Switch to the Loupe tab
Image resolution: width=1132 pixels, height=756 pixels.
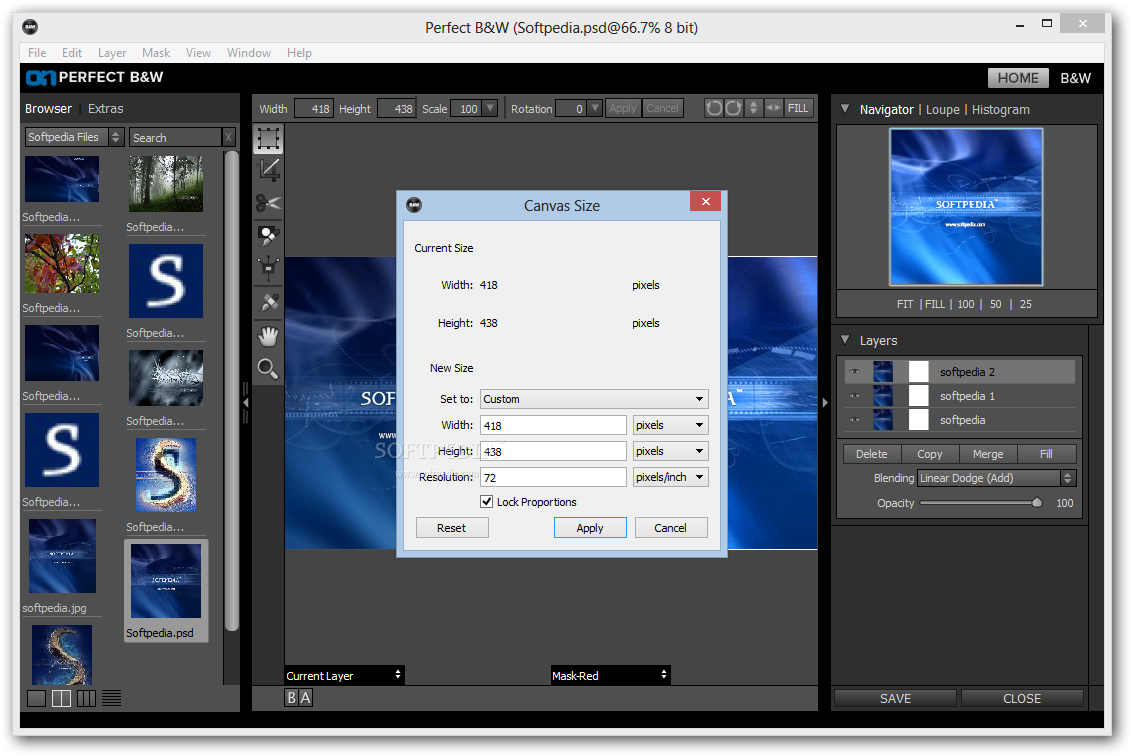[943, 110]
